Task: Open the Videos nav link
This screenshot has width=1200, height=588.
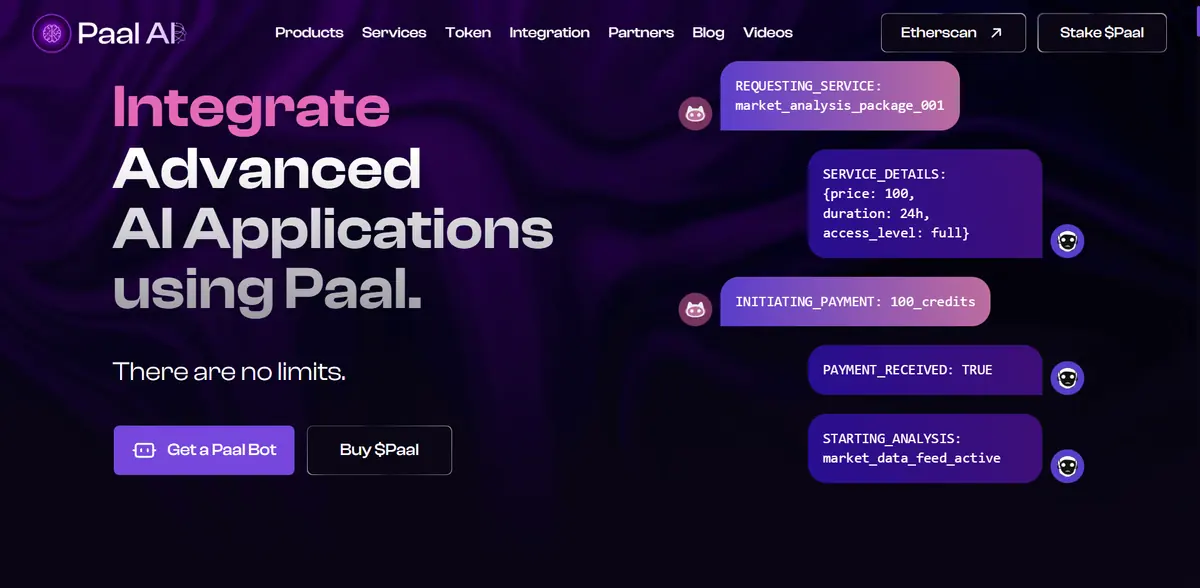Action: (x=768, y=33)
